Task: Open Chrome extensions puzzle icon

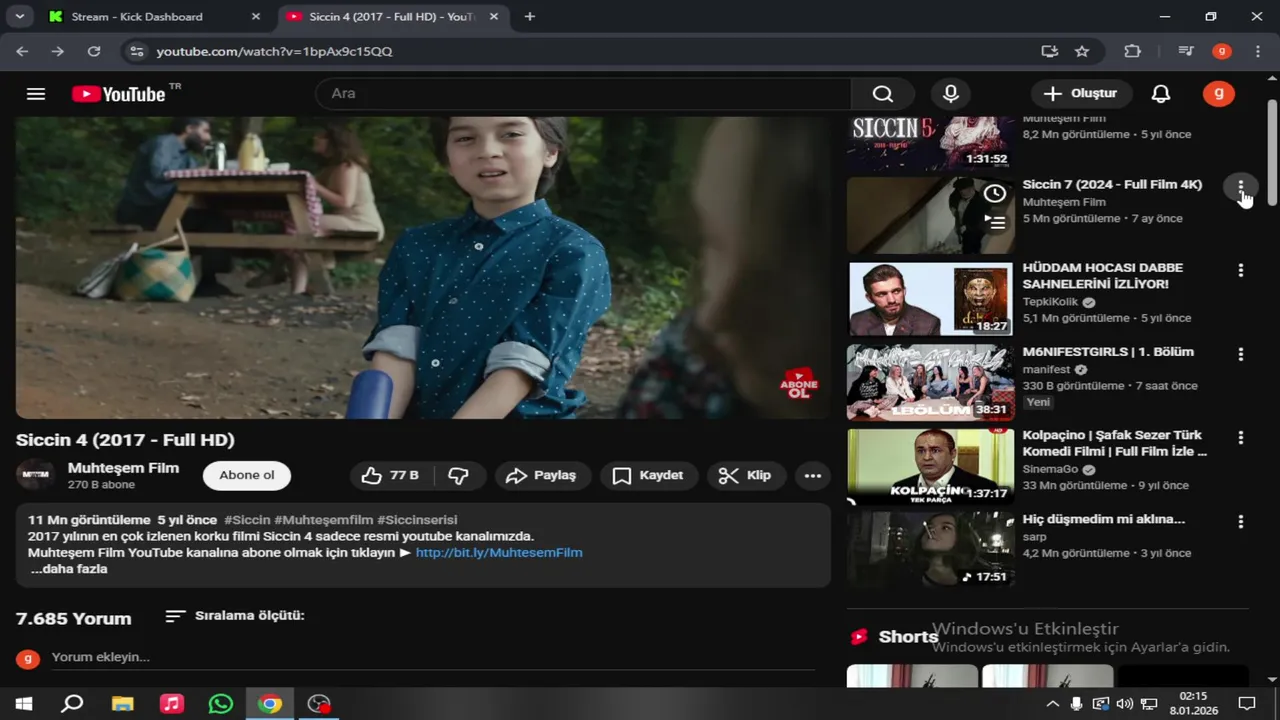Action: tap(1132, 51)
